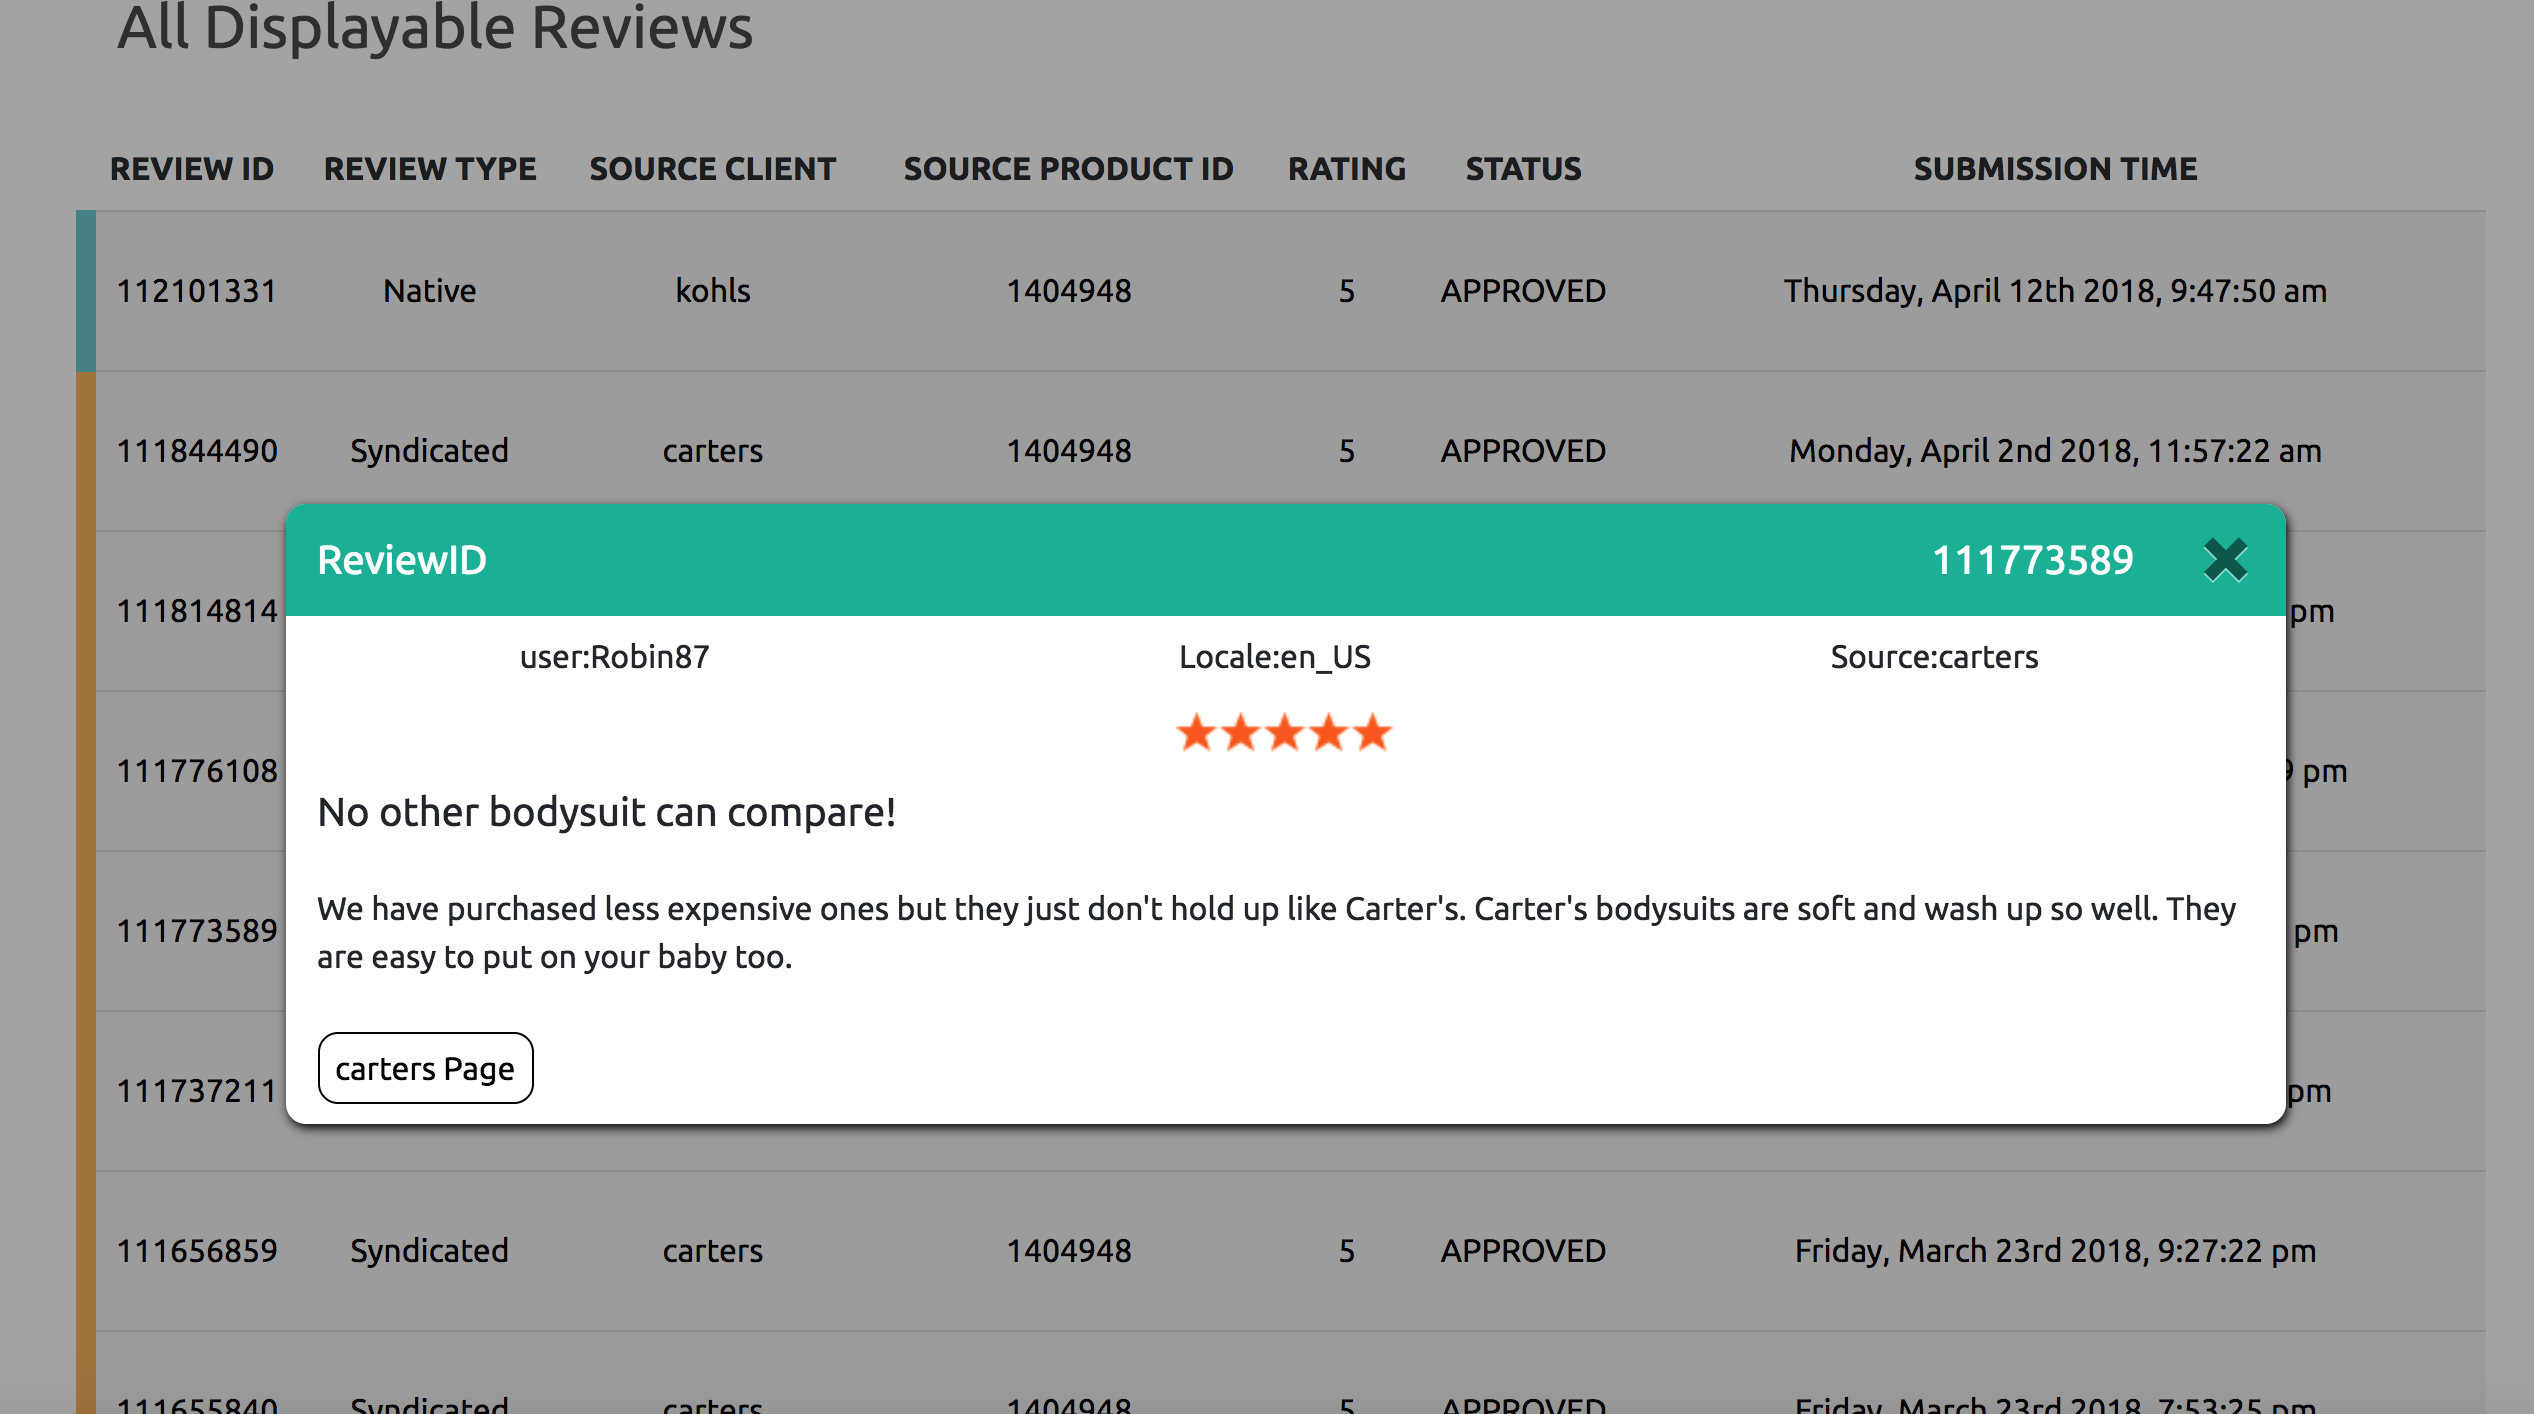Click carters client in row 111656859

[713, 1251]
